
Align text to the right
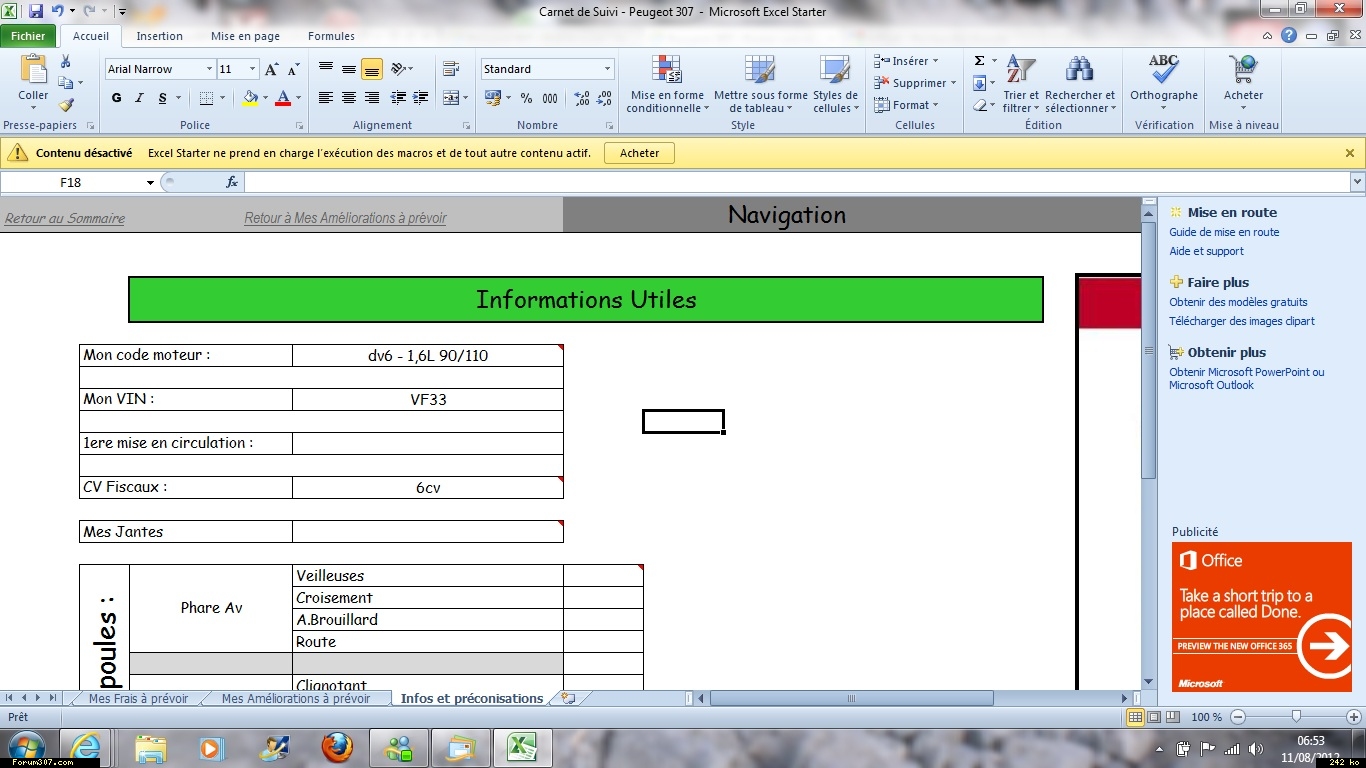[x=372, y=98]
